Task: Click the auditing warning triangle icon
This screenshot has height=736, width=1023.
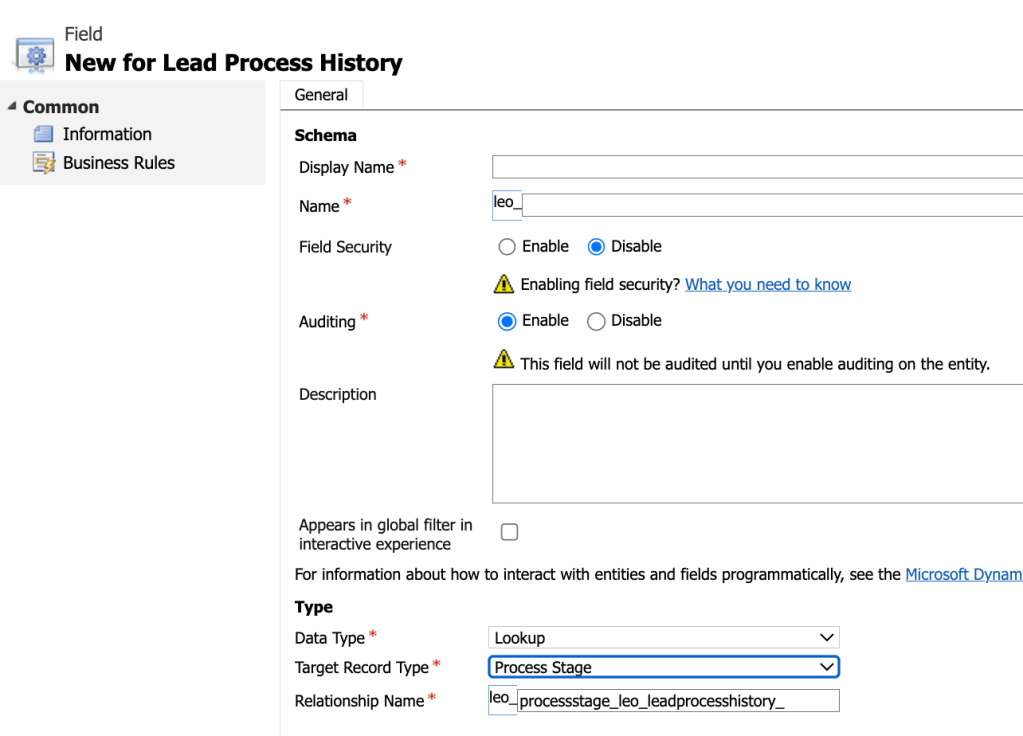Action: pos(504,361)
